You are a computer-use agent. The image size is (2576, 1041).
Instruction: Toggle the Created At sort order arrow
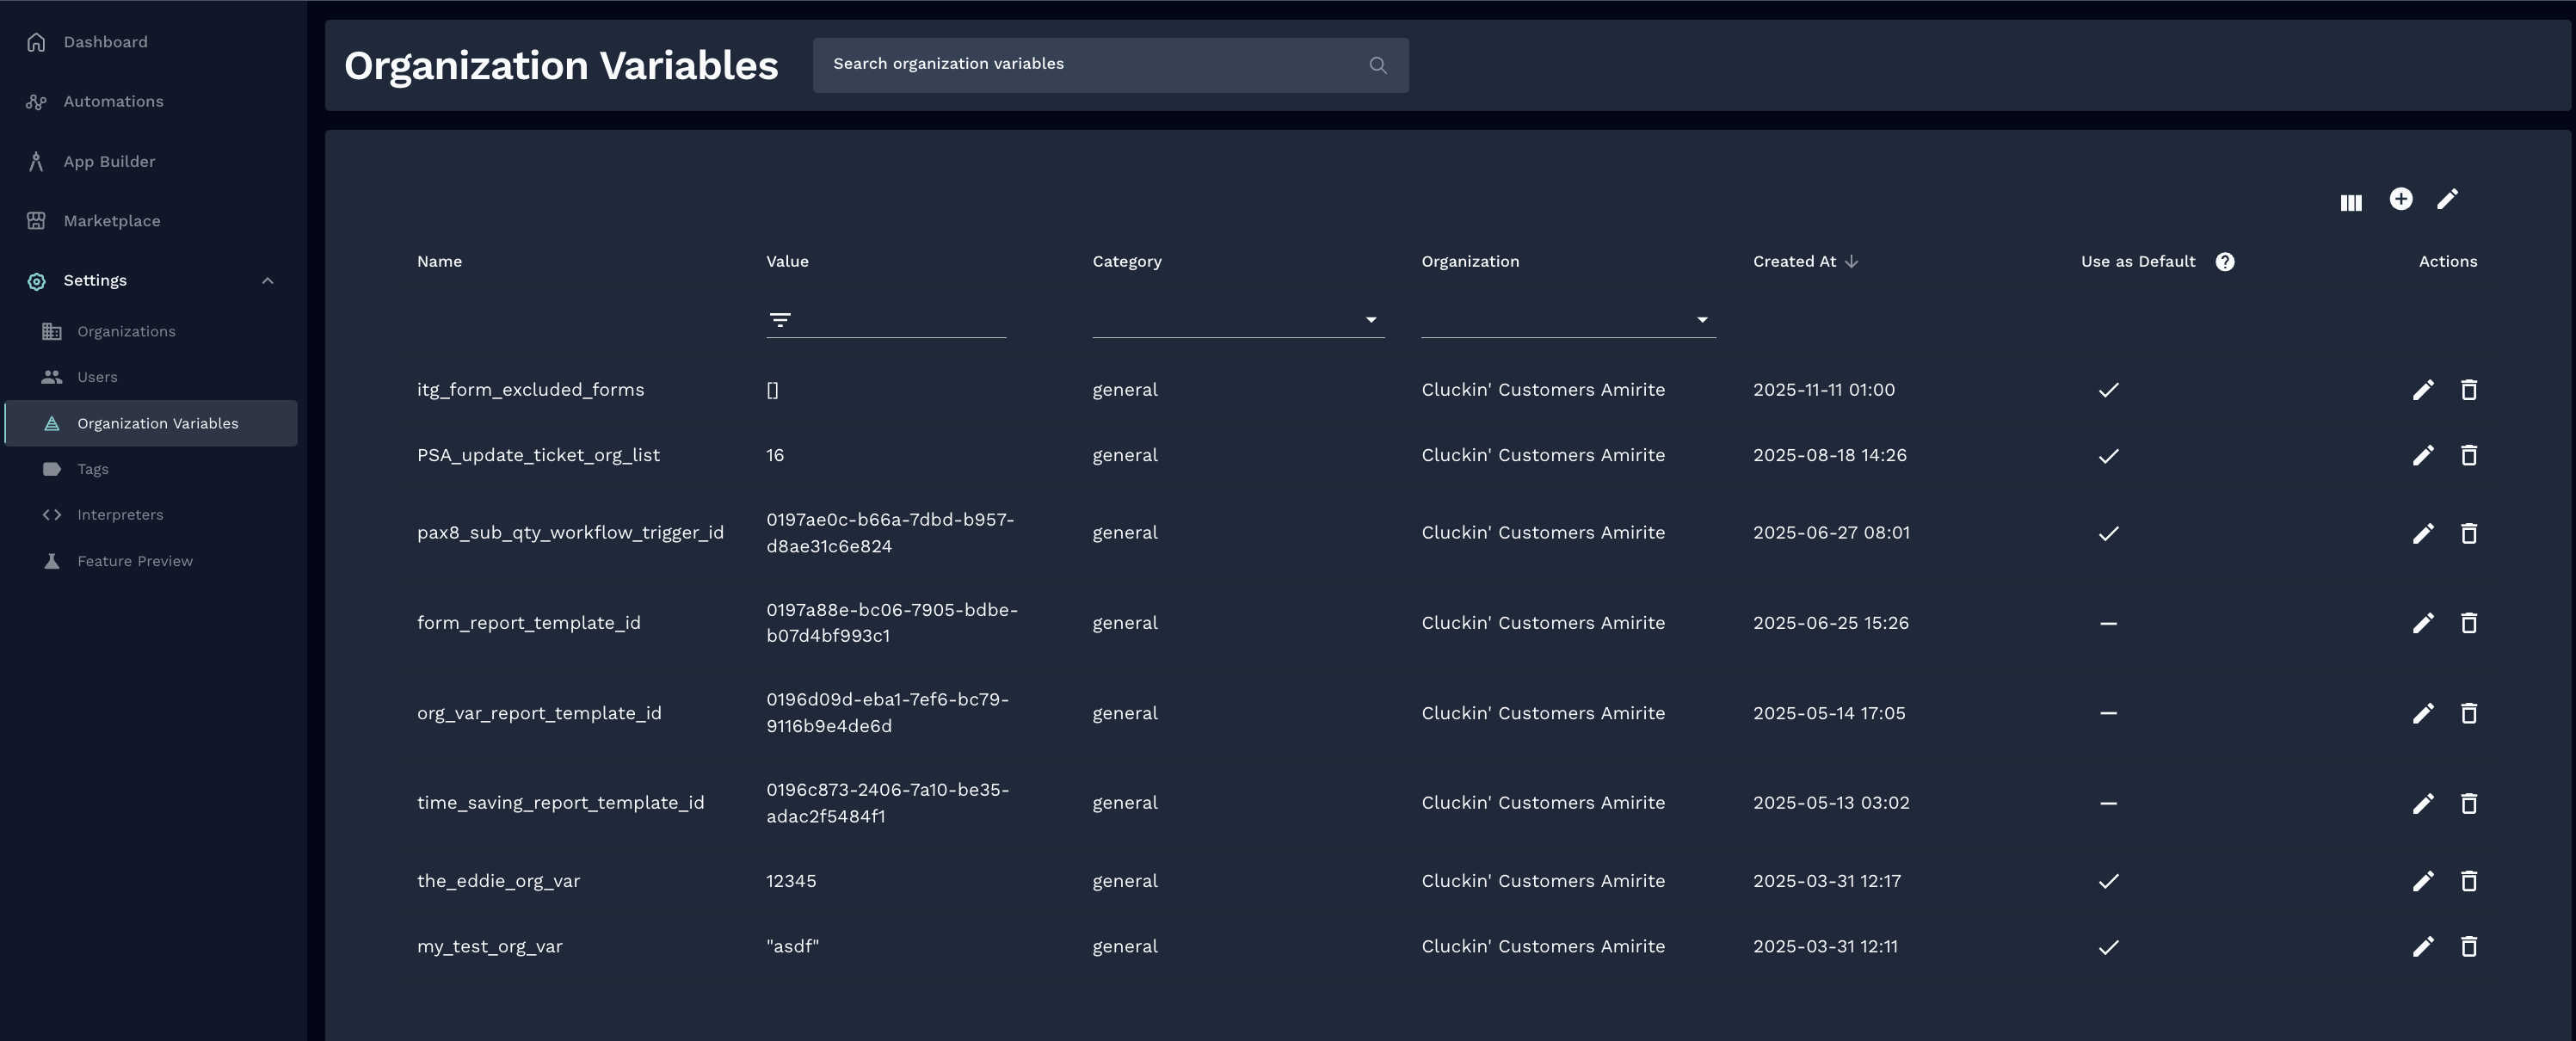click(x=1851, y=261)
